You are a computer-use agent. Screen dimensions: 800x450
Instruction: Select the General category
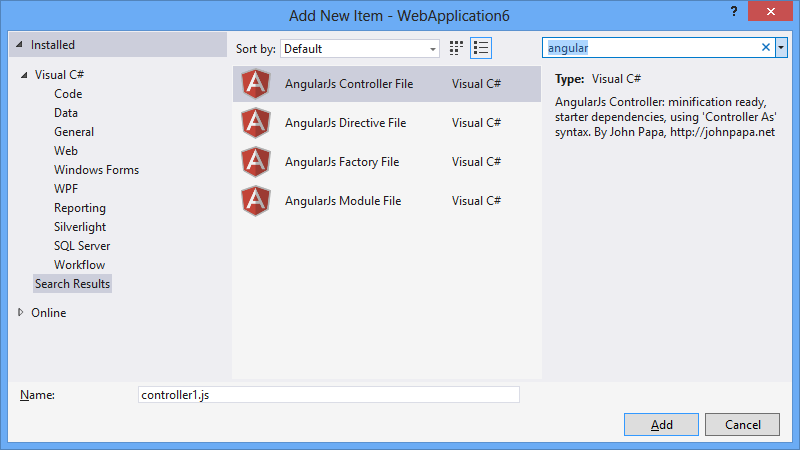click(74, 132)
